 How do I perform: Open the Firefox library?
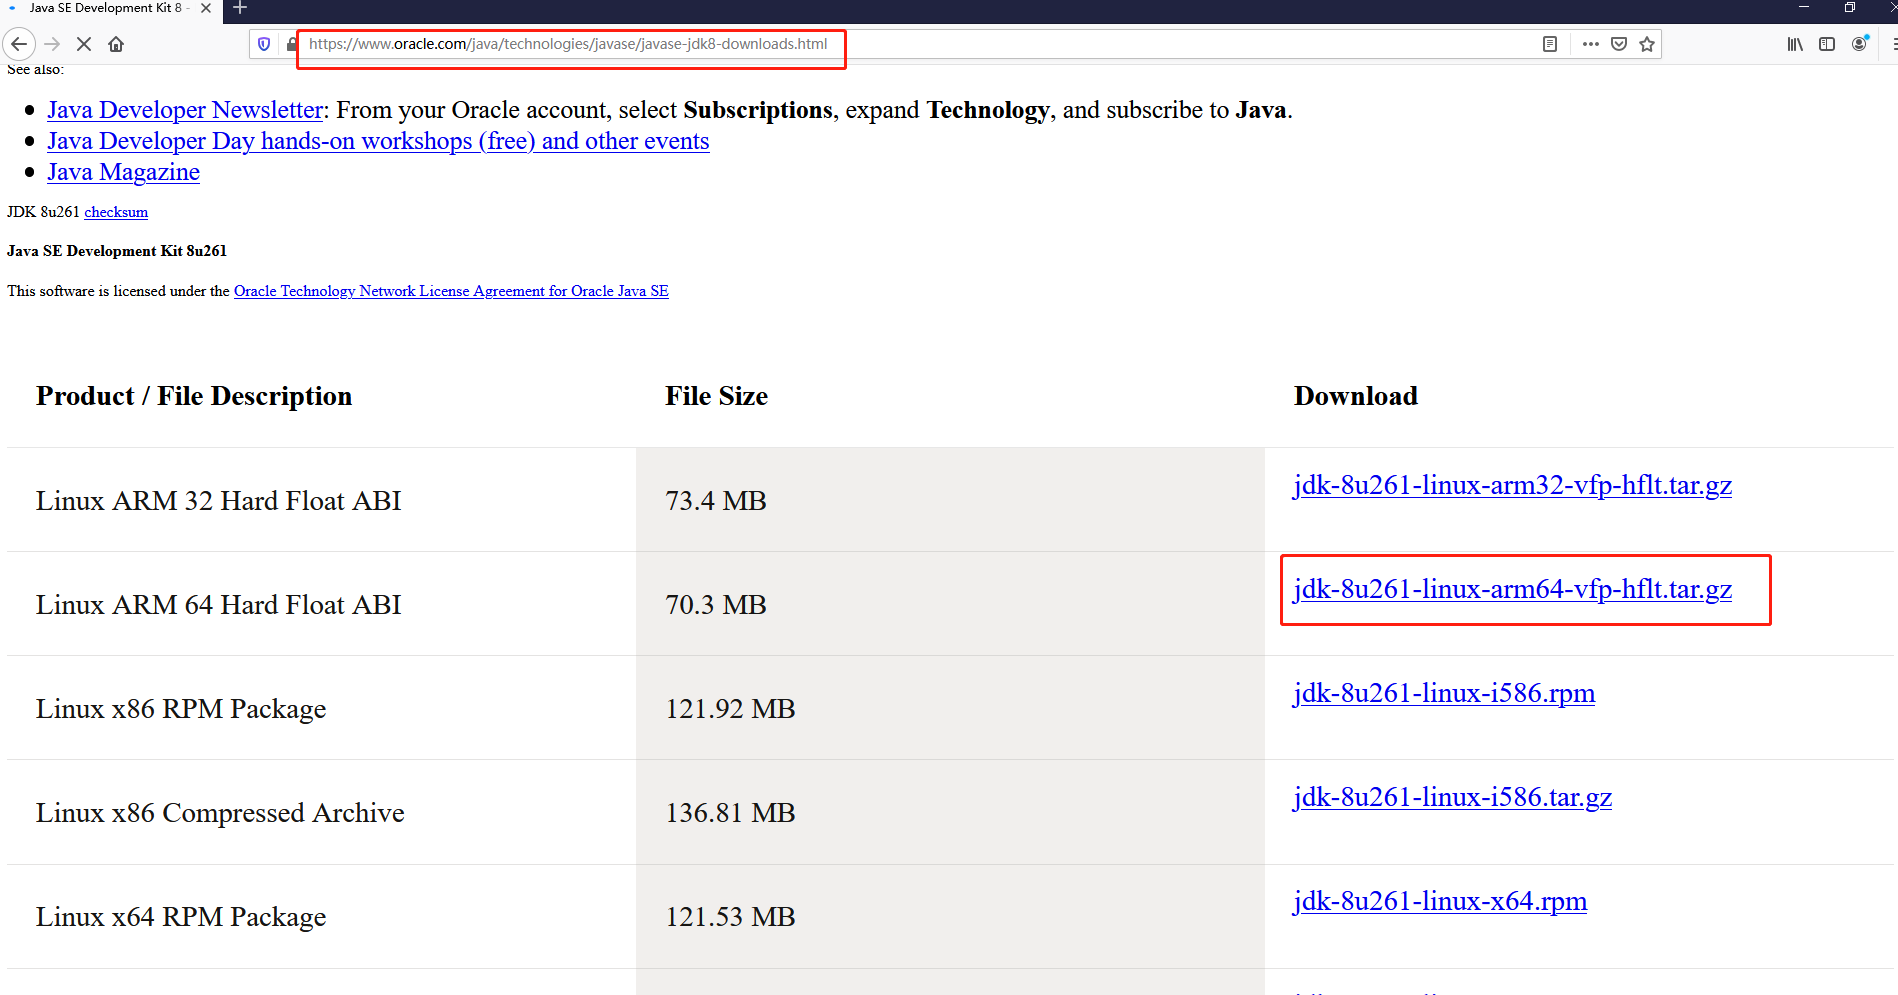coord(1795,44)
